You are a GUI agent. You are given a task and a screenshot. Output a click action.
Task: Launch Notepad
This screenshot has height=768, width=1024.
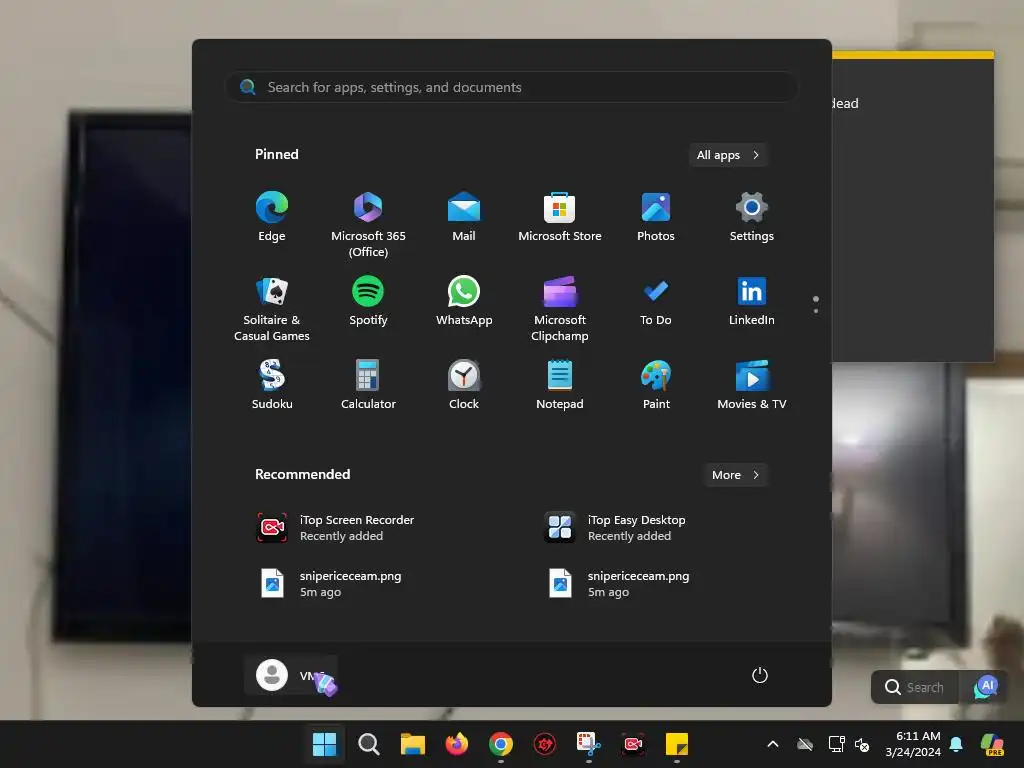pos(560,385)
